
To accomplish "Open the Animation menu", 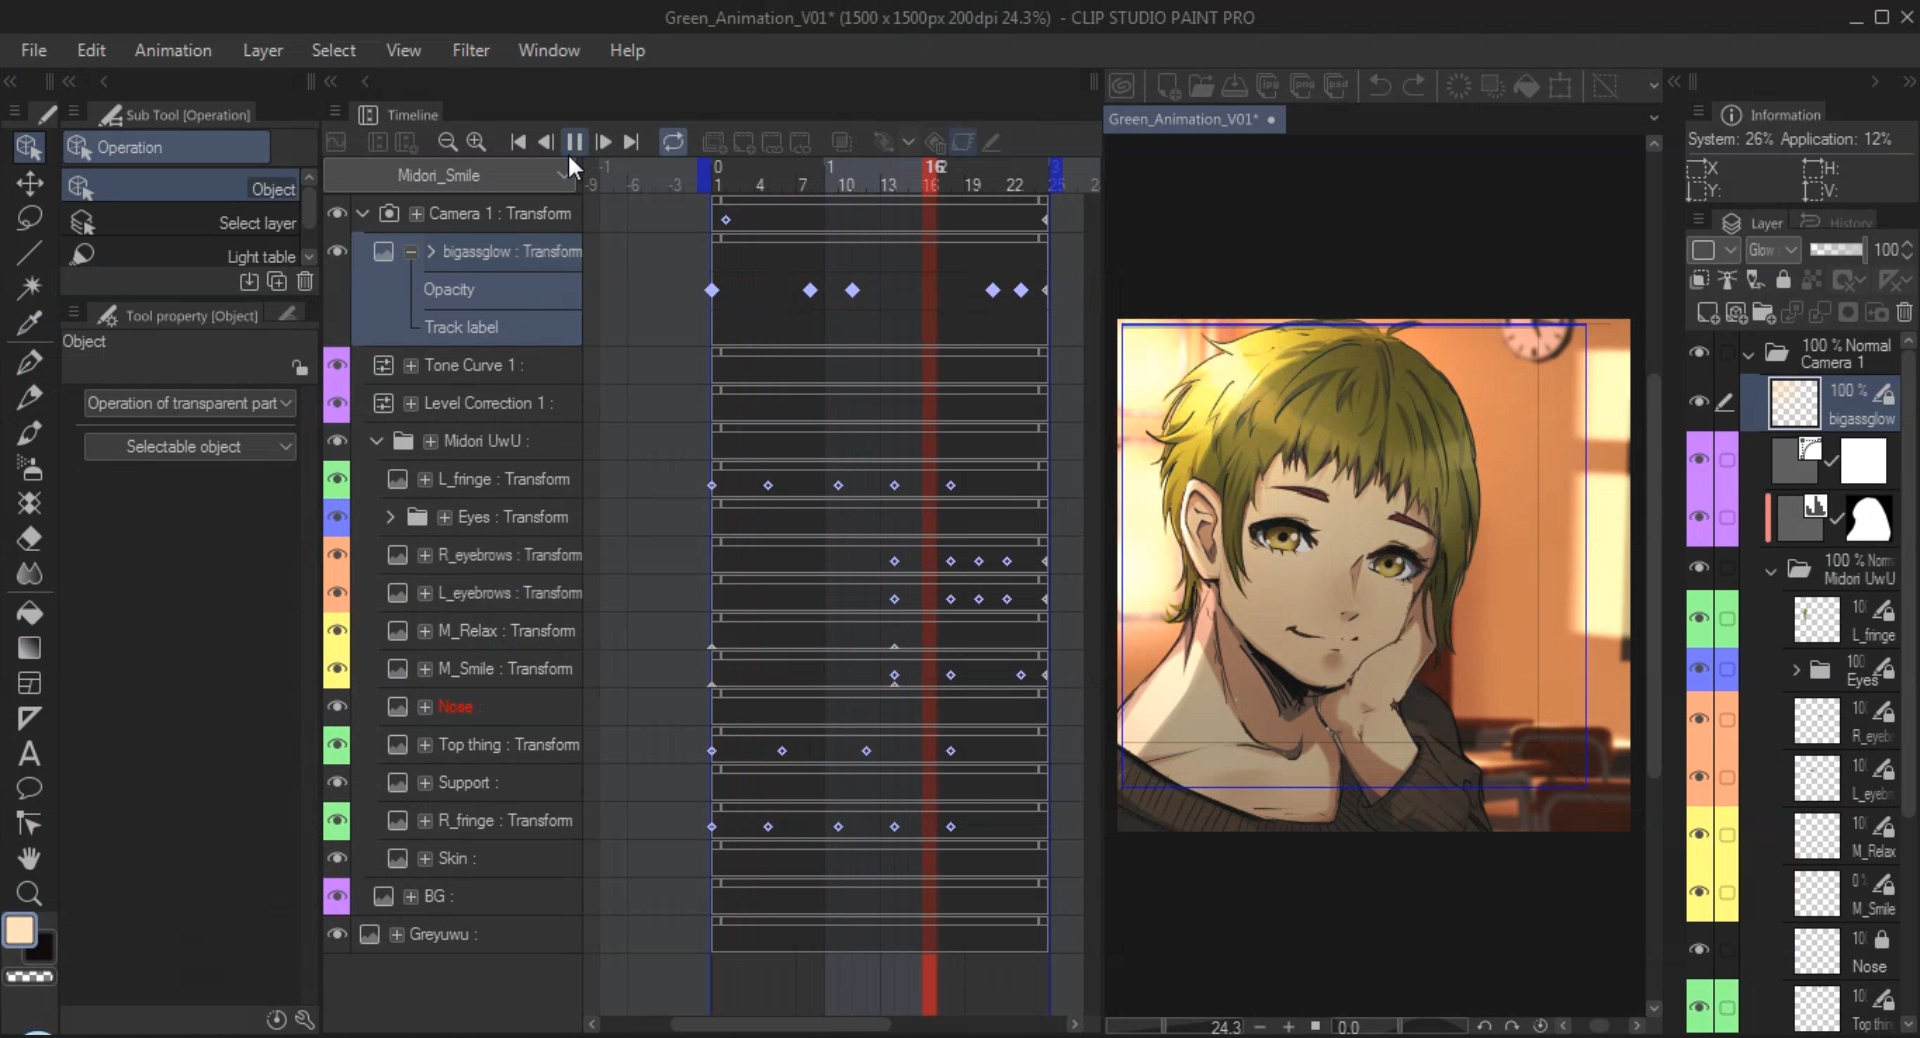I will click(x=172, y=50).
